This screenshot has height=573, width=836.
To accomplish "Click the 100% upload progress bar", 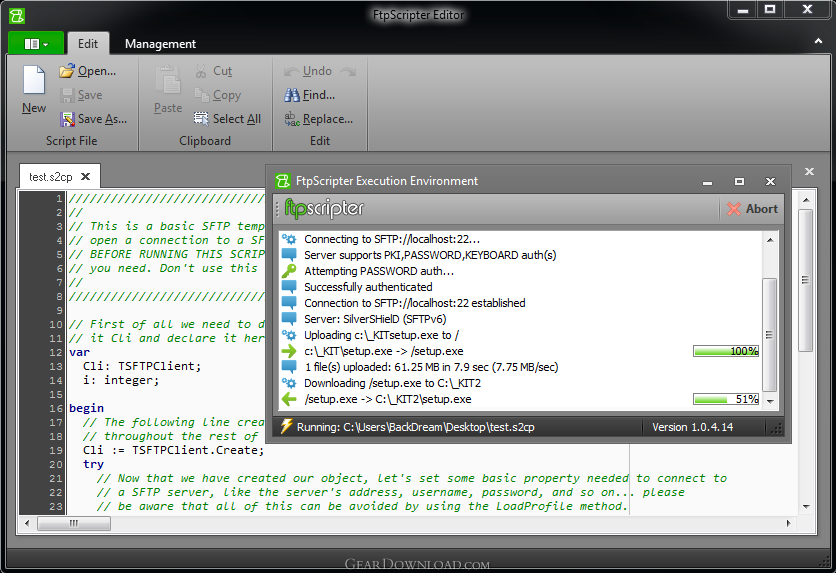I will tap(726, 351).
